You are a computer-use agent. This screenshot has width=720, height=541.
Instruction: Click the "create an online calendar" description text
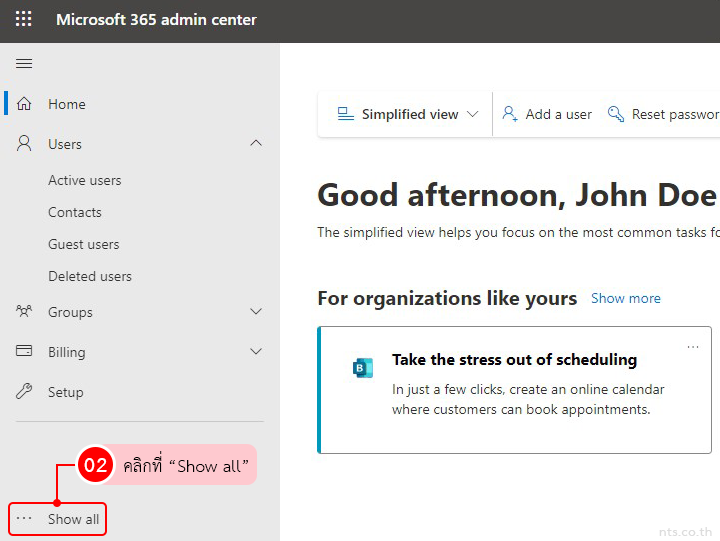coord(528,400)
